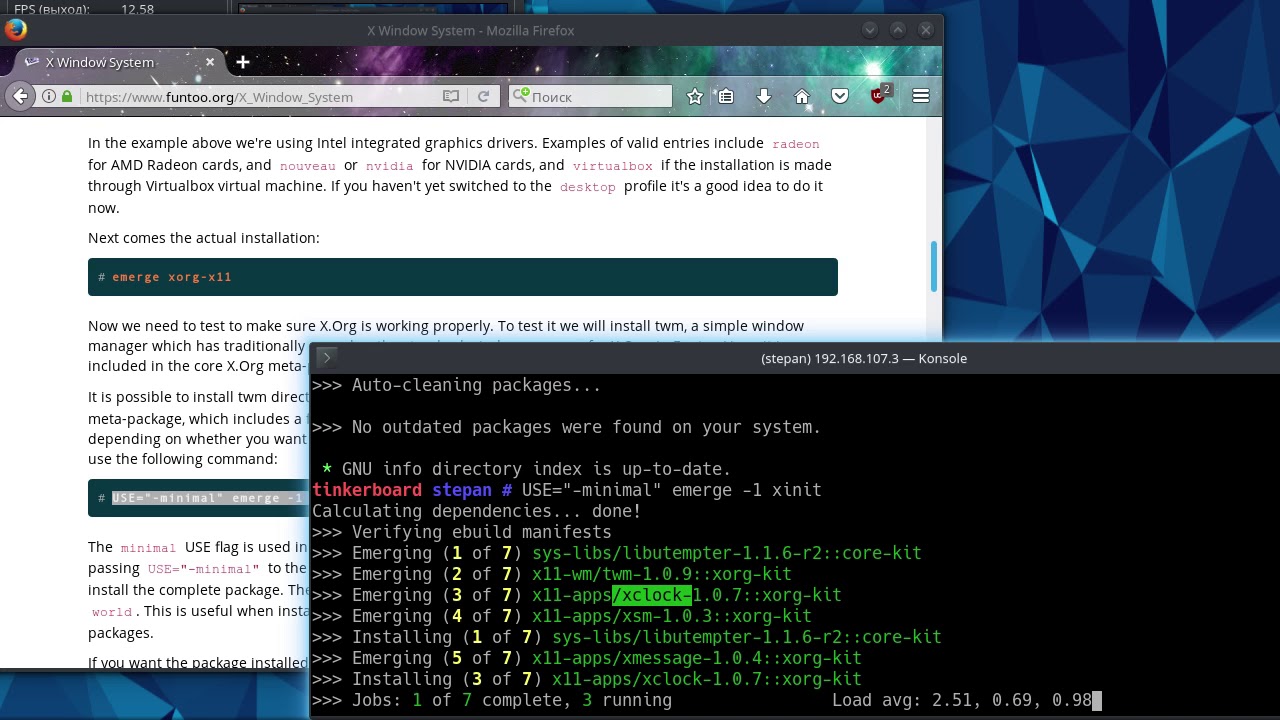This screenshot has height=720, width=1280.
Task: Click the 'desktop' profile code word
Action: [x=588, y=187]
